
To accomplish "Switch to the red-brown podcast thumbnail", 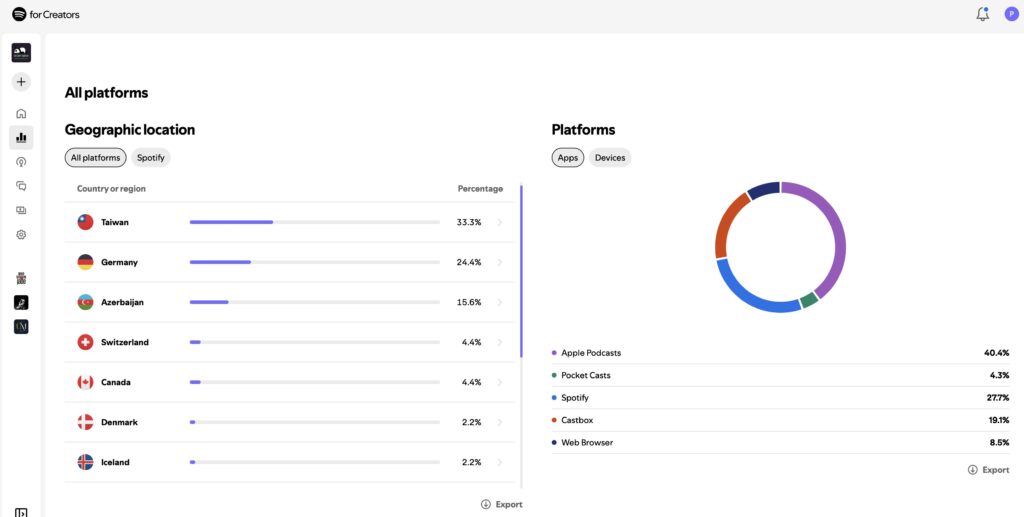I will tap(21, 278).
